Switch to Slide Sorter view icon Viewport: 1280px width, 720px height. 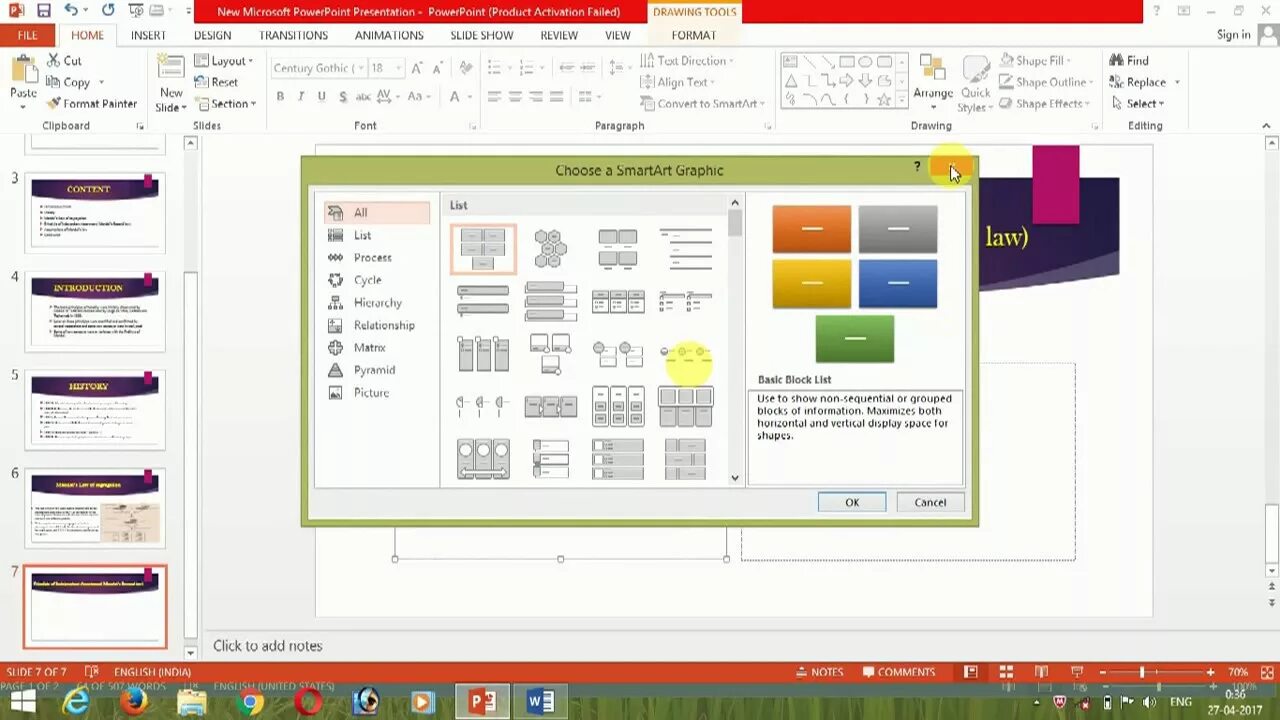(1006, 672)
